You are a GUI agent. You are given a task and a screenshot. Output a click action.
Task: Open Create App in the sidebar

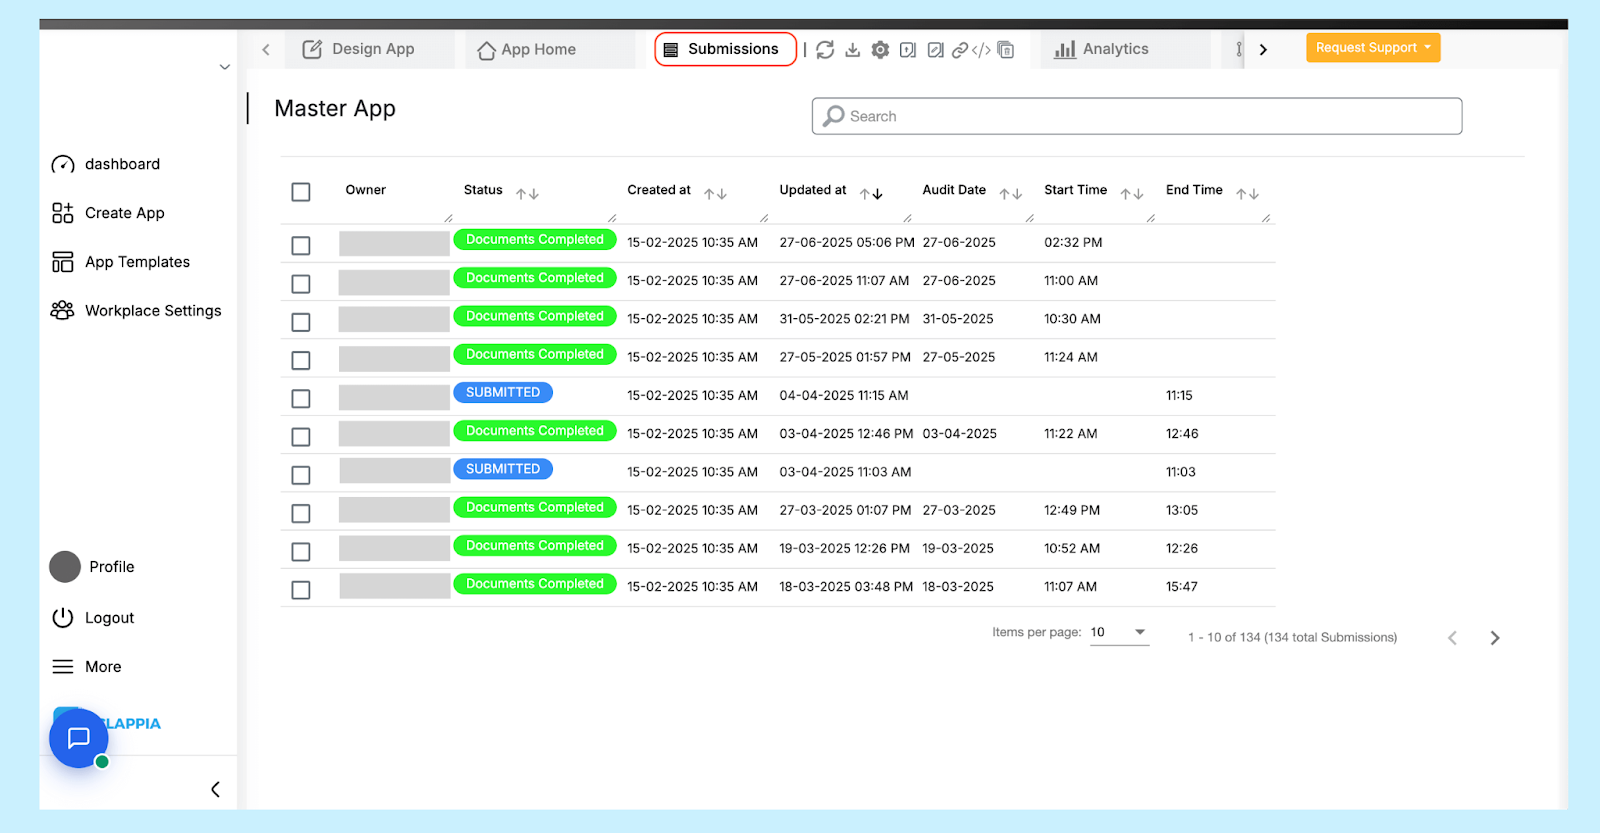[108, 213]
